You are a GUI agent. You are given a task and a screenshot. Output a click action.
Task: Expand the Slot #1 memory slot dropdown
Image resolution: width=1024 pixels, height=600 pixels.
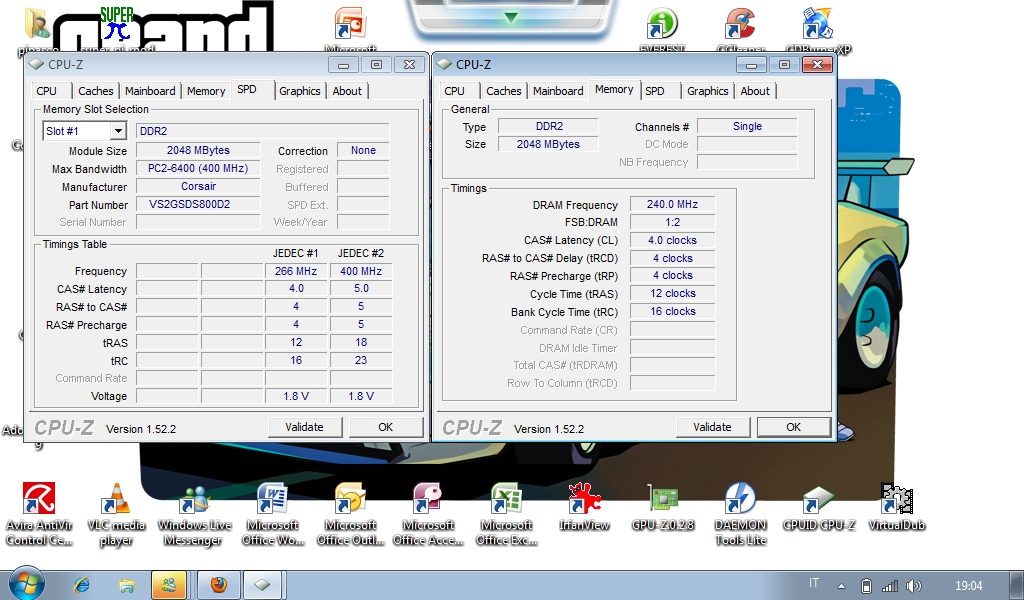point(117,131)
